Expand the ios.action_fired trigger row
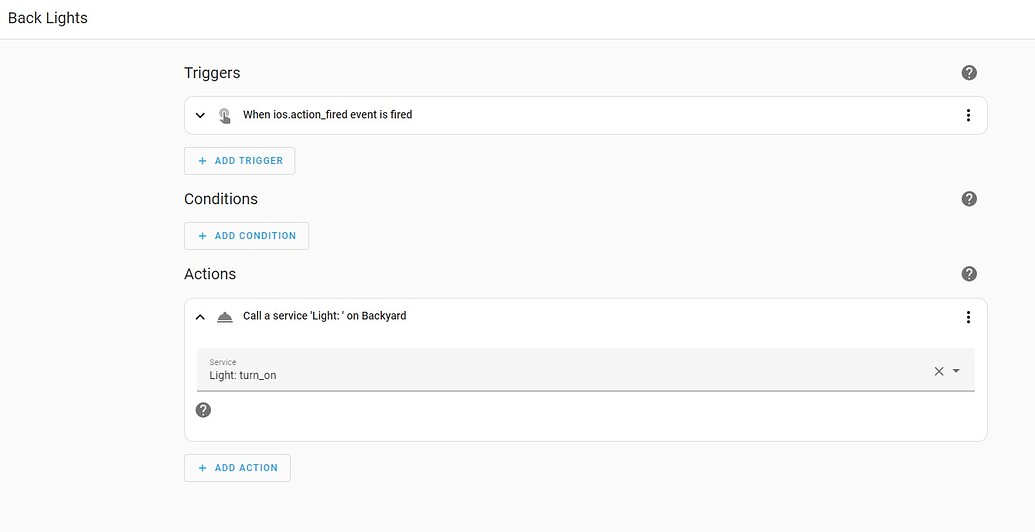This screenshot has height=532, width=1035. [200, 115]
